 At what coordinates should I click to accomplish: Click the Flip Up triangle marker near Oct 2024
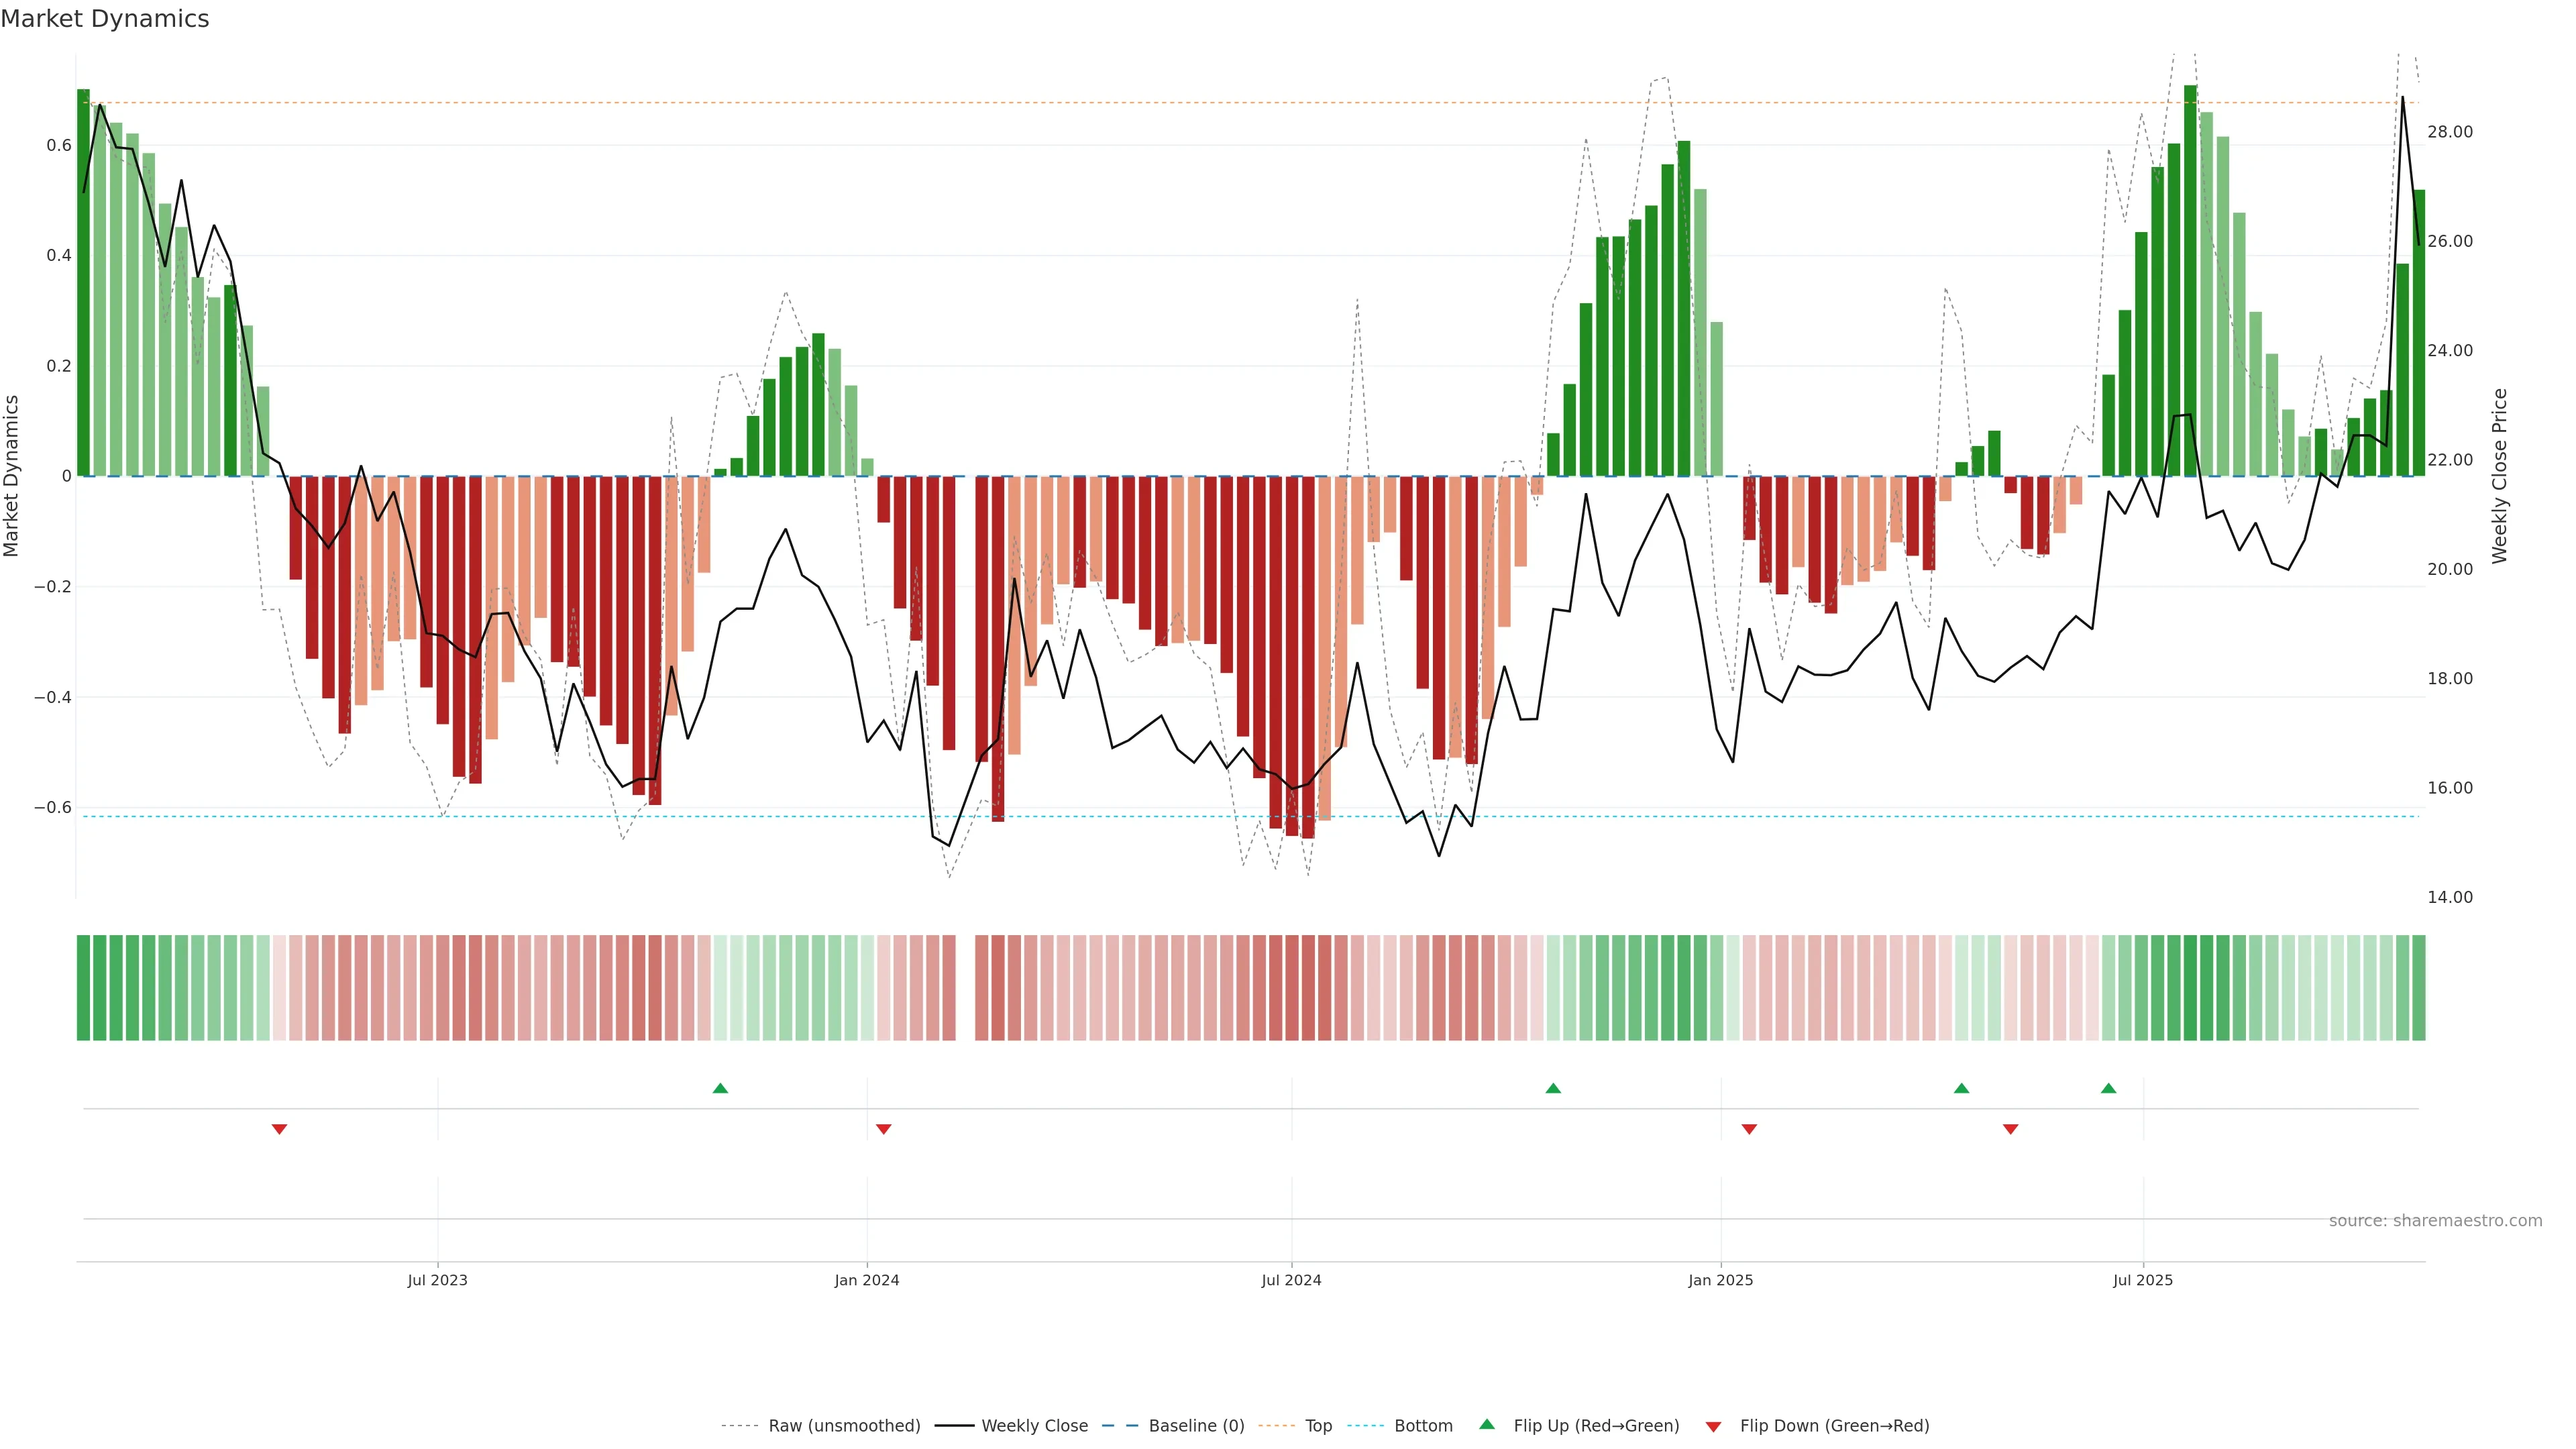pyautogui.click(x=1553, y=1088)
